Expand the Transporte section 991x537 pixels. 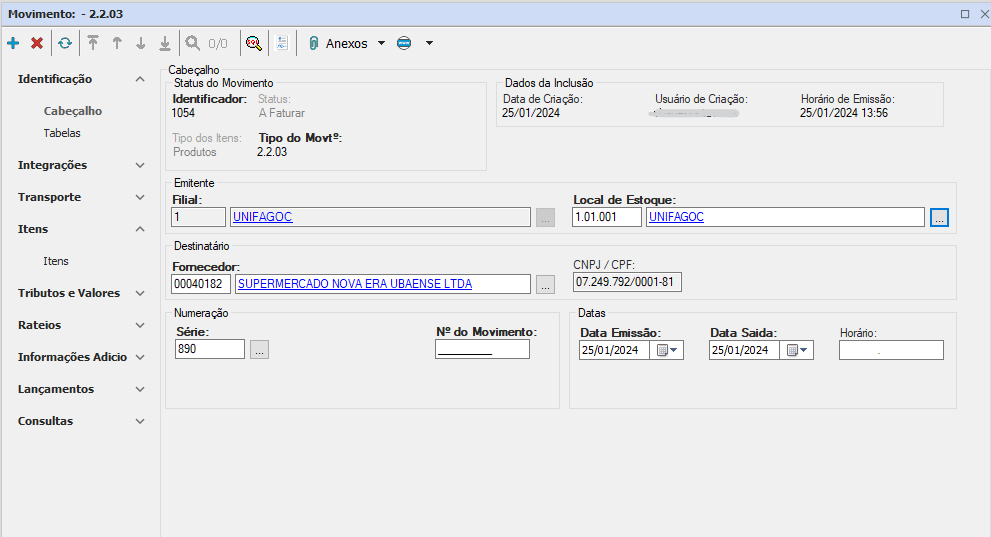[x=140, y=197]
